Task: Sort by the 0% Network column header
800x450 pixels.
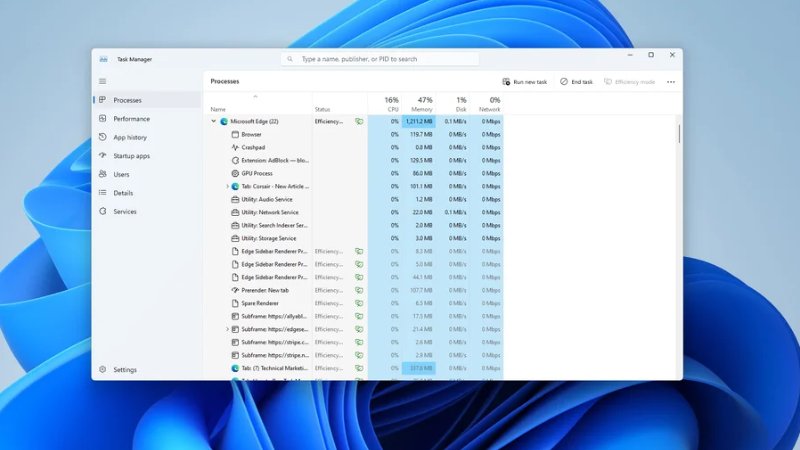Action: click(x=486, y=104)
